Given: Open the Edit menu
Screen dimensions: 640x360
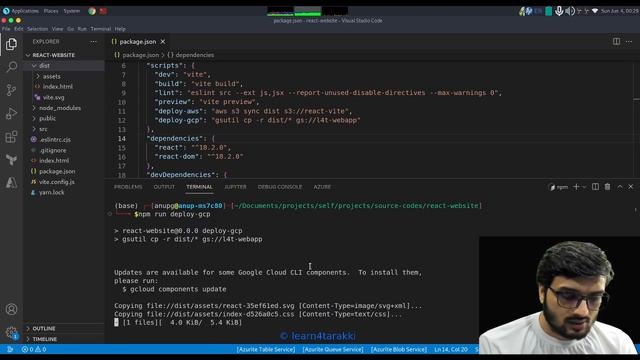Looking at the screenshot, I should [19, 29].
